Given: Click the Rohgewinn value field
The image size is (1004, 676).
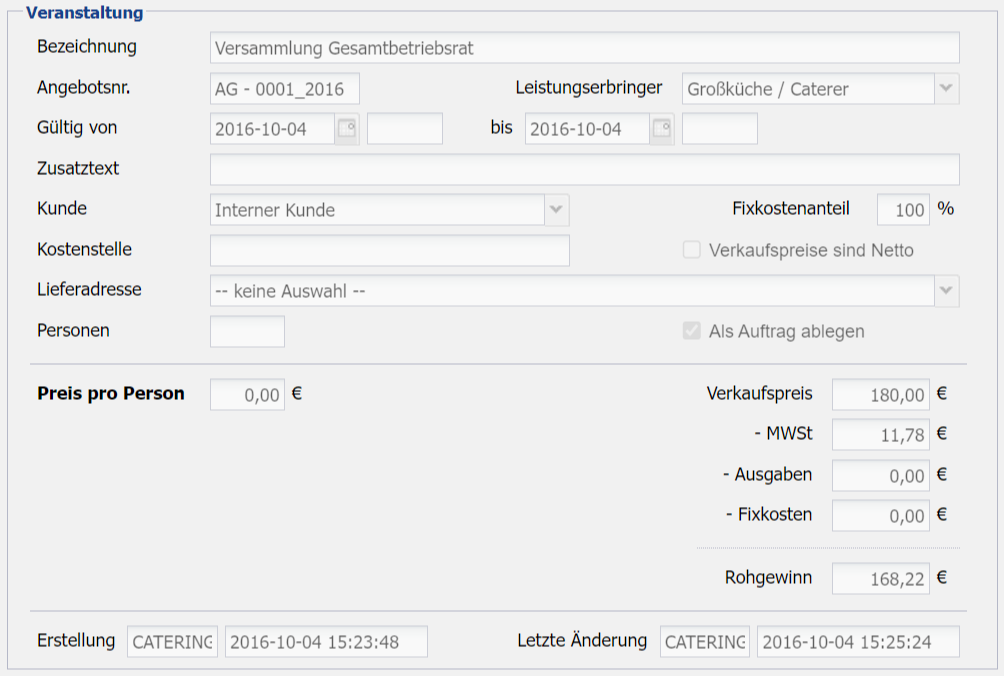Looking at the screenshot, I should click(880, 578).
